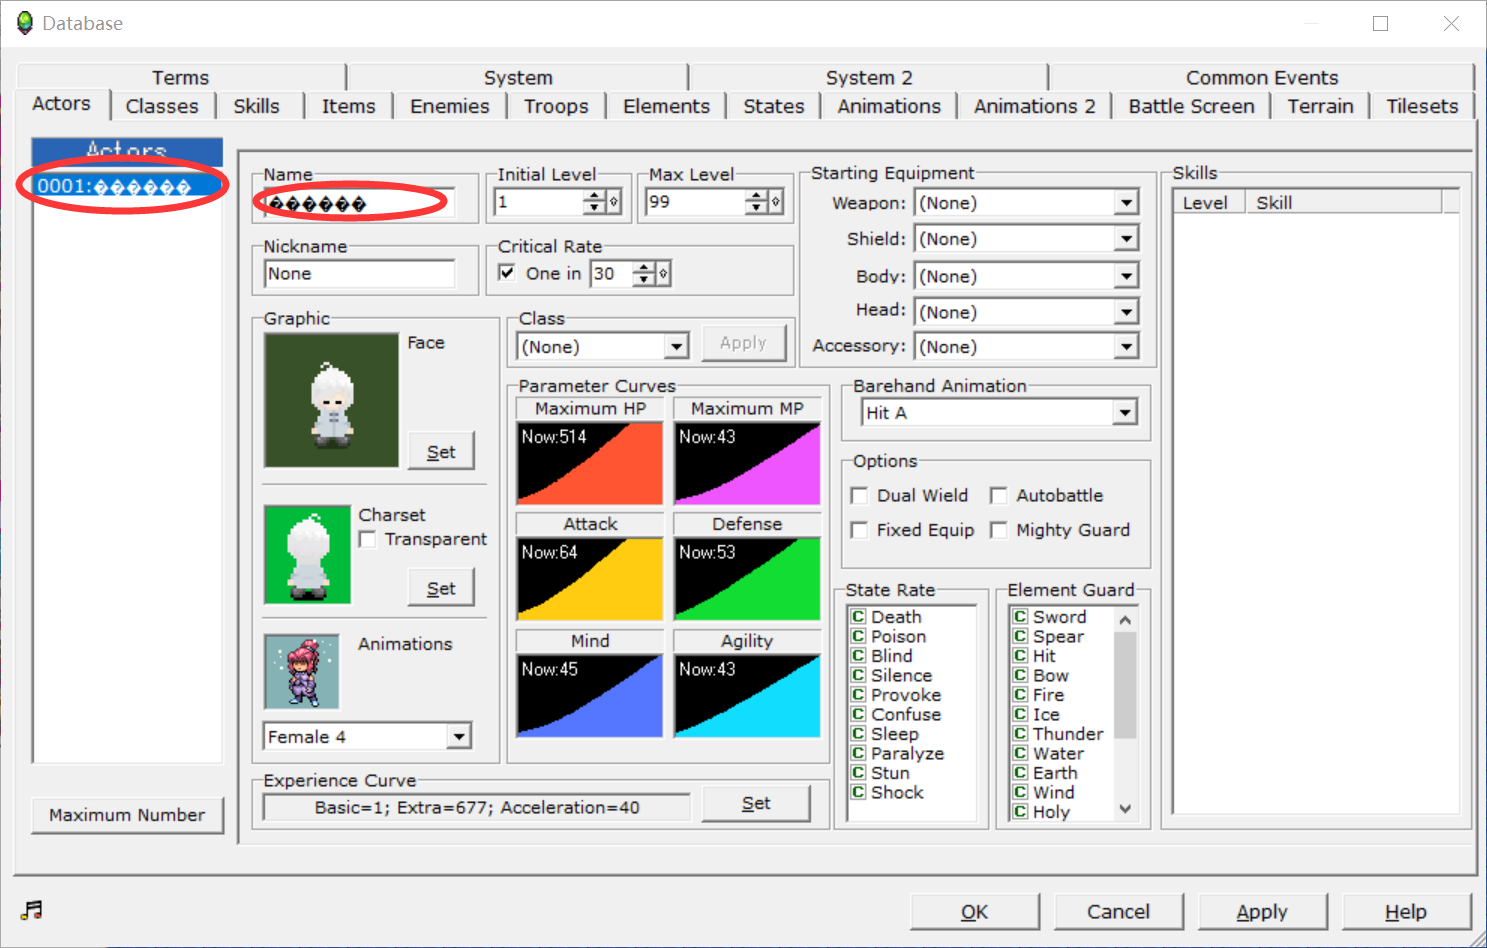Click the Charset sprite preview
Viewport: 1487px width, 948px height.
(308, 555)
